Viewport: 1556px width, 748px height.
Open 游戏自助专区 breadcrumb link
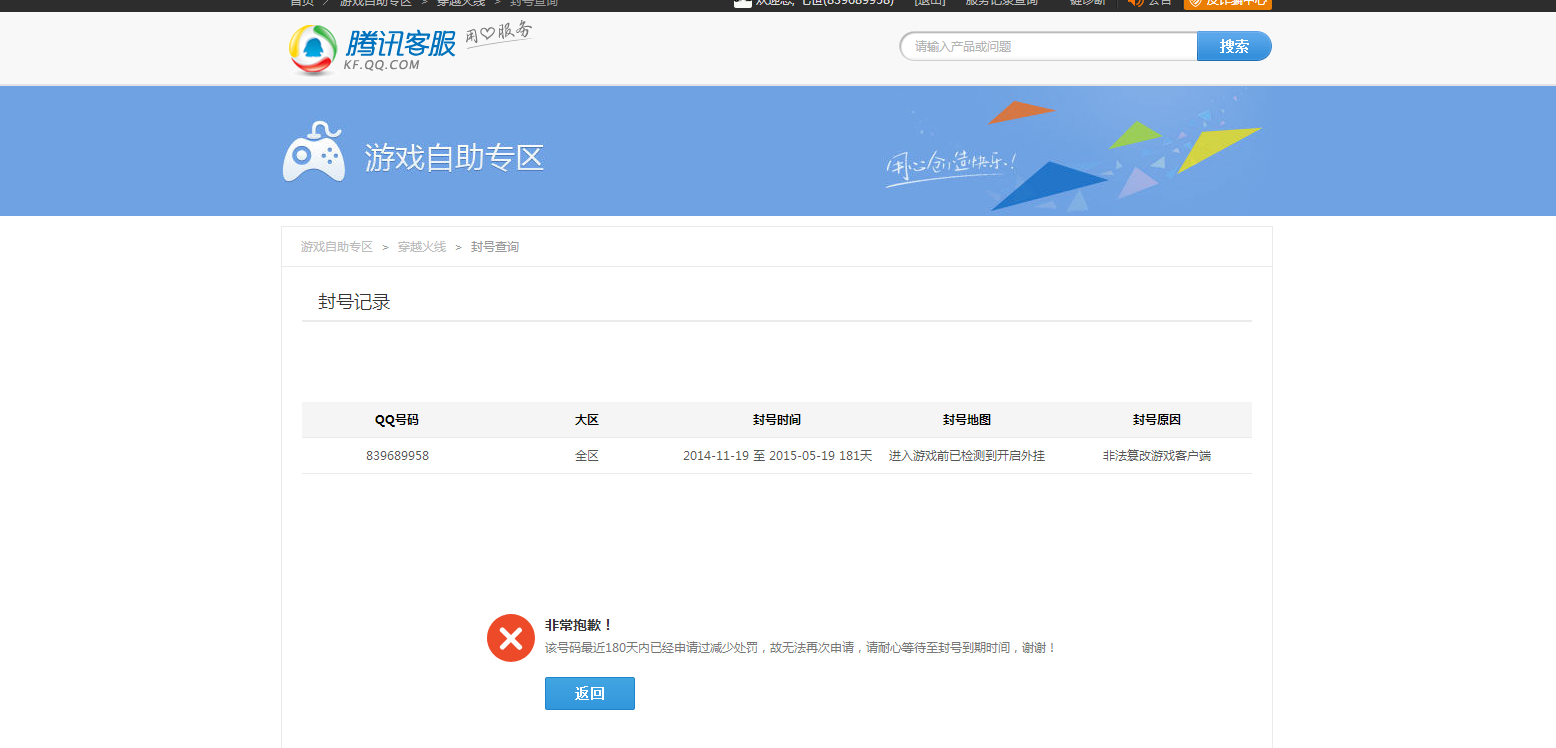pyautogui.click(x=337, y=247)
